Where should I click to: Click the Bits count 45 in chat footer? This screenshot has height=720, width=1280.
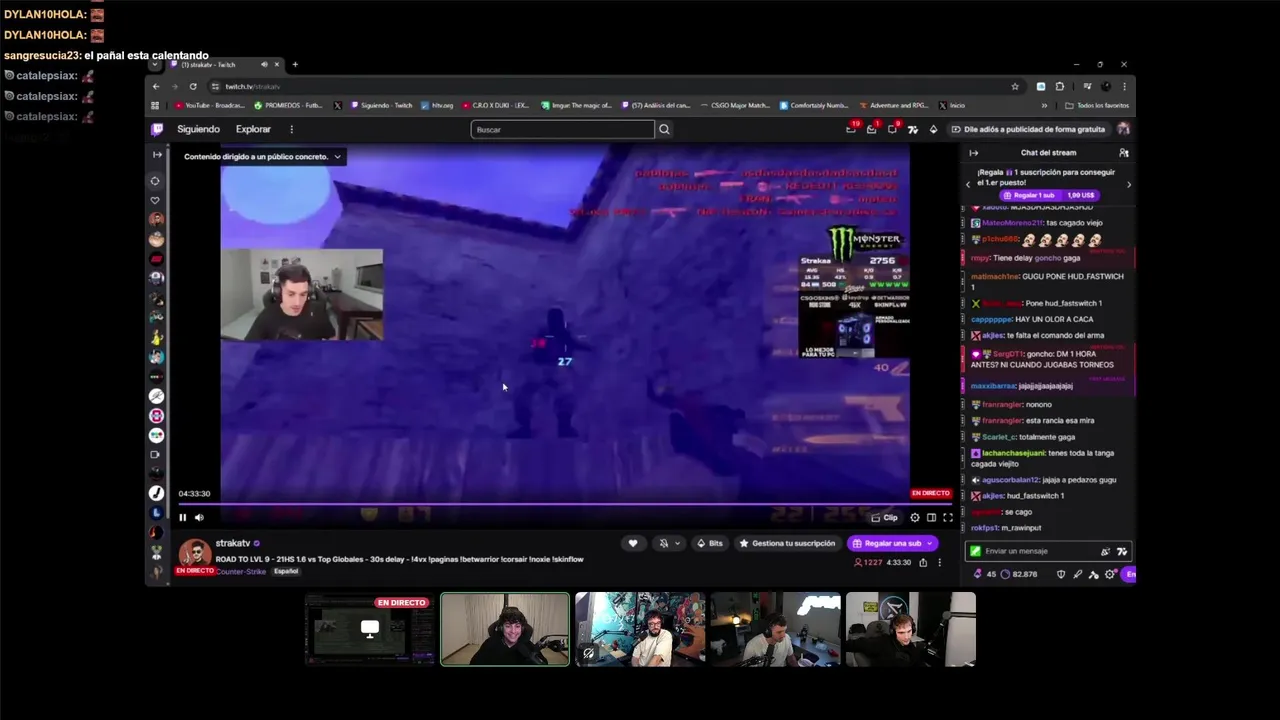pos(984,574)
